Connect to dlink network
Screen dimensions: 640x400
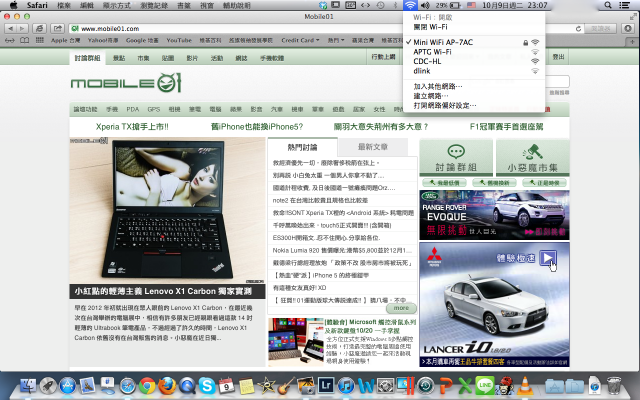[x=473, y=71]
